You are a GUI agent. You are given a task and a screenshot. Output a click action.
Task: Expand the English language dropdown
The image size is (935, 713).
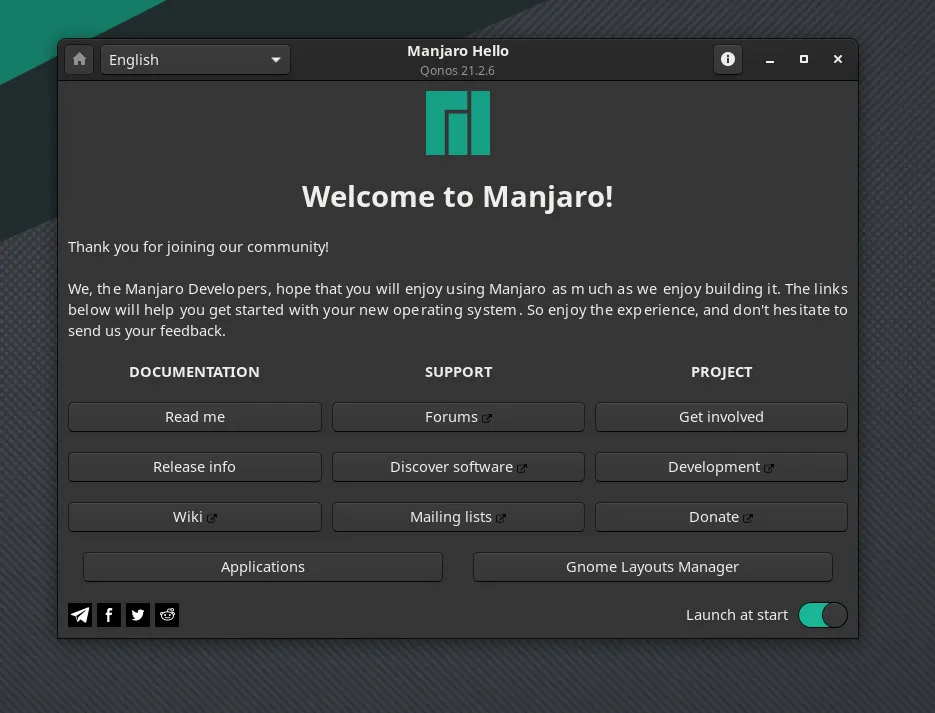[x=195, y=60]
